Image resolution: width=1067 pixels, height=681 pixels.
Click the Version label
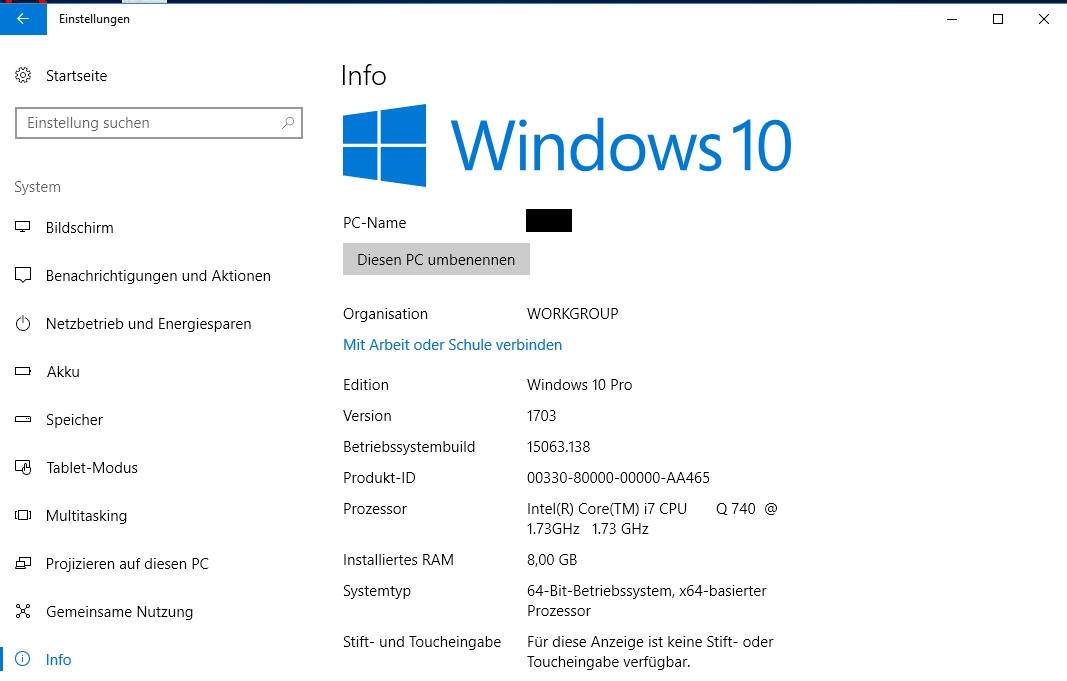[367, 416]
